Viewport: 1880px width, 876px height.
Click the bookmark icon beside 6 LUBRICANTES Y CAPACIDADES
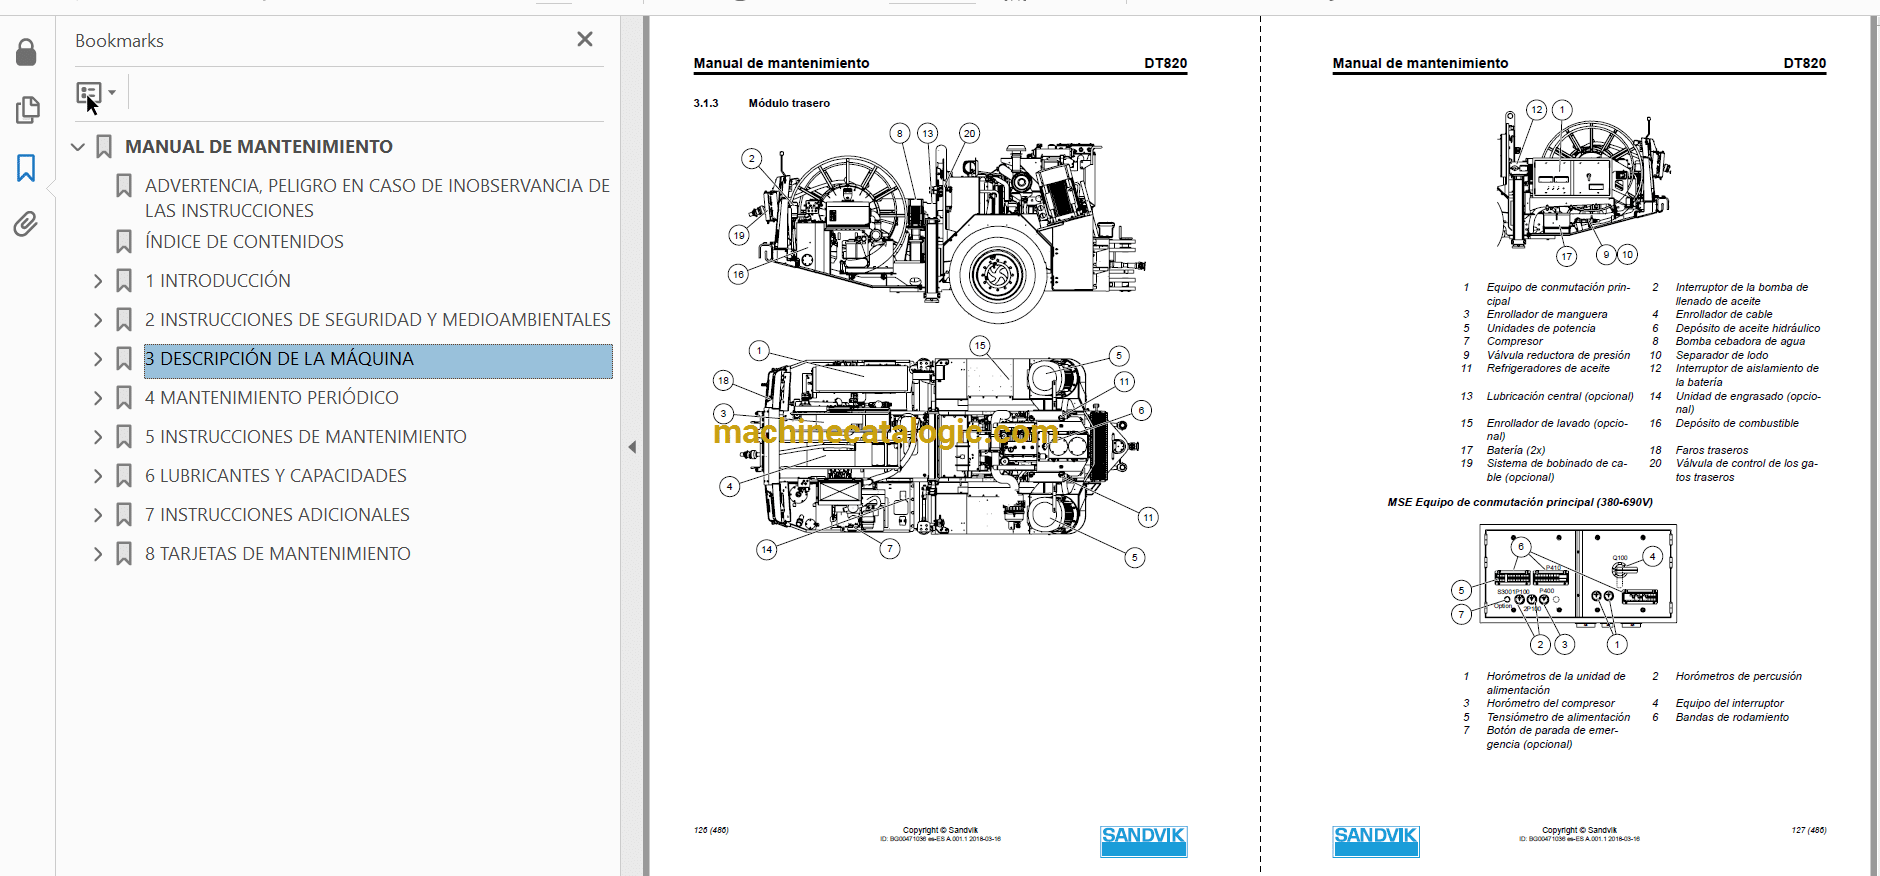(124, 476)
